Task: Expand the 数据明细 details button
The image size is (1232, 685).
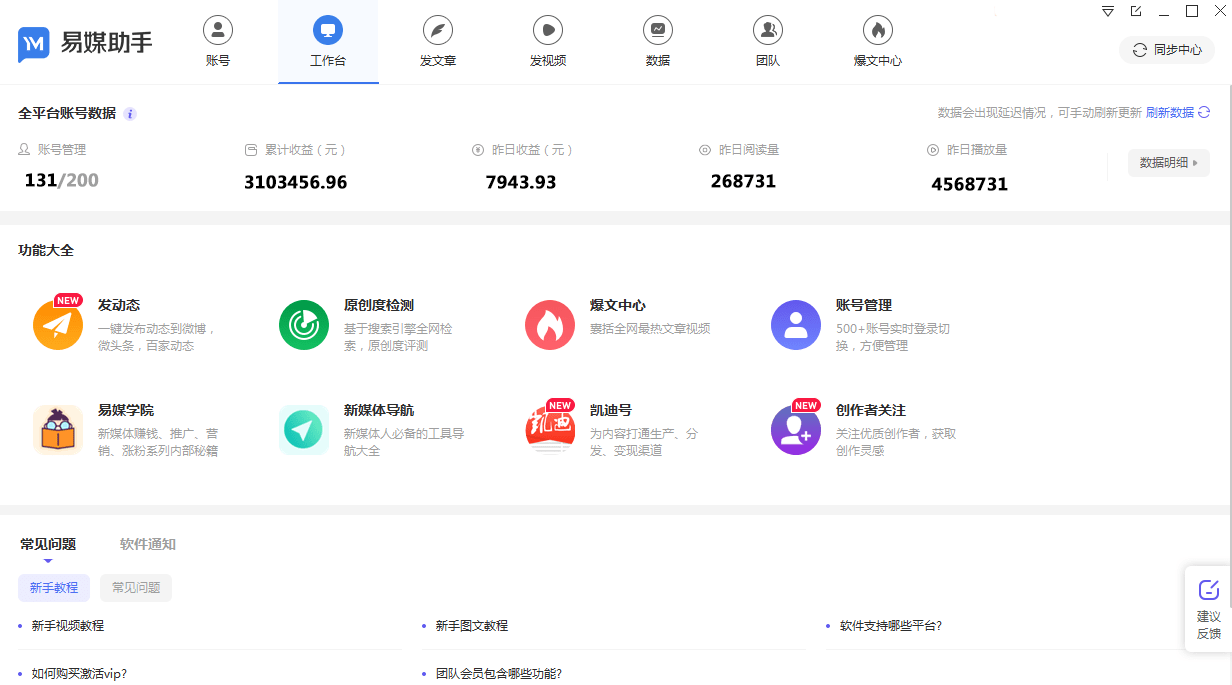Action: click(1168, 163)
